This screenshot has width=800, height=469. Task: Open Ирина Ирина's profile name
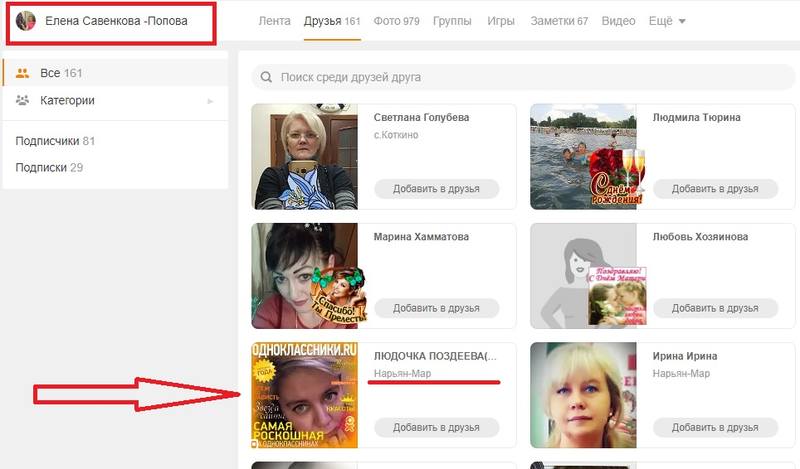coord(685,356)
